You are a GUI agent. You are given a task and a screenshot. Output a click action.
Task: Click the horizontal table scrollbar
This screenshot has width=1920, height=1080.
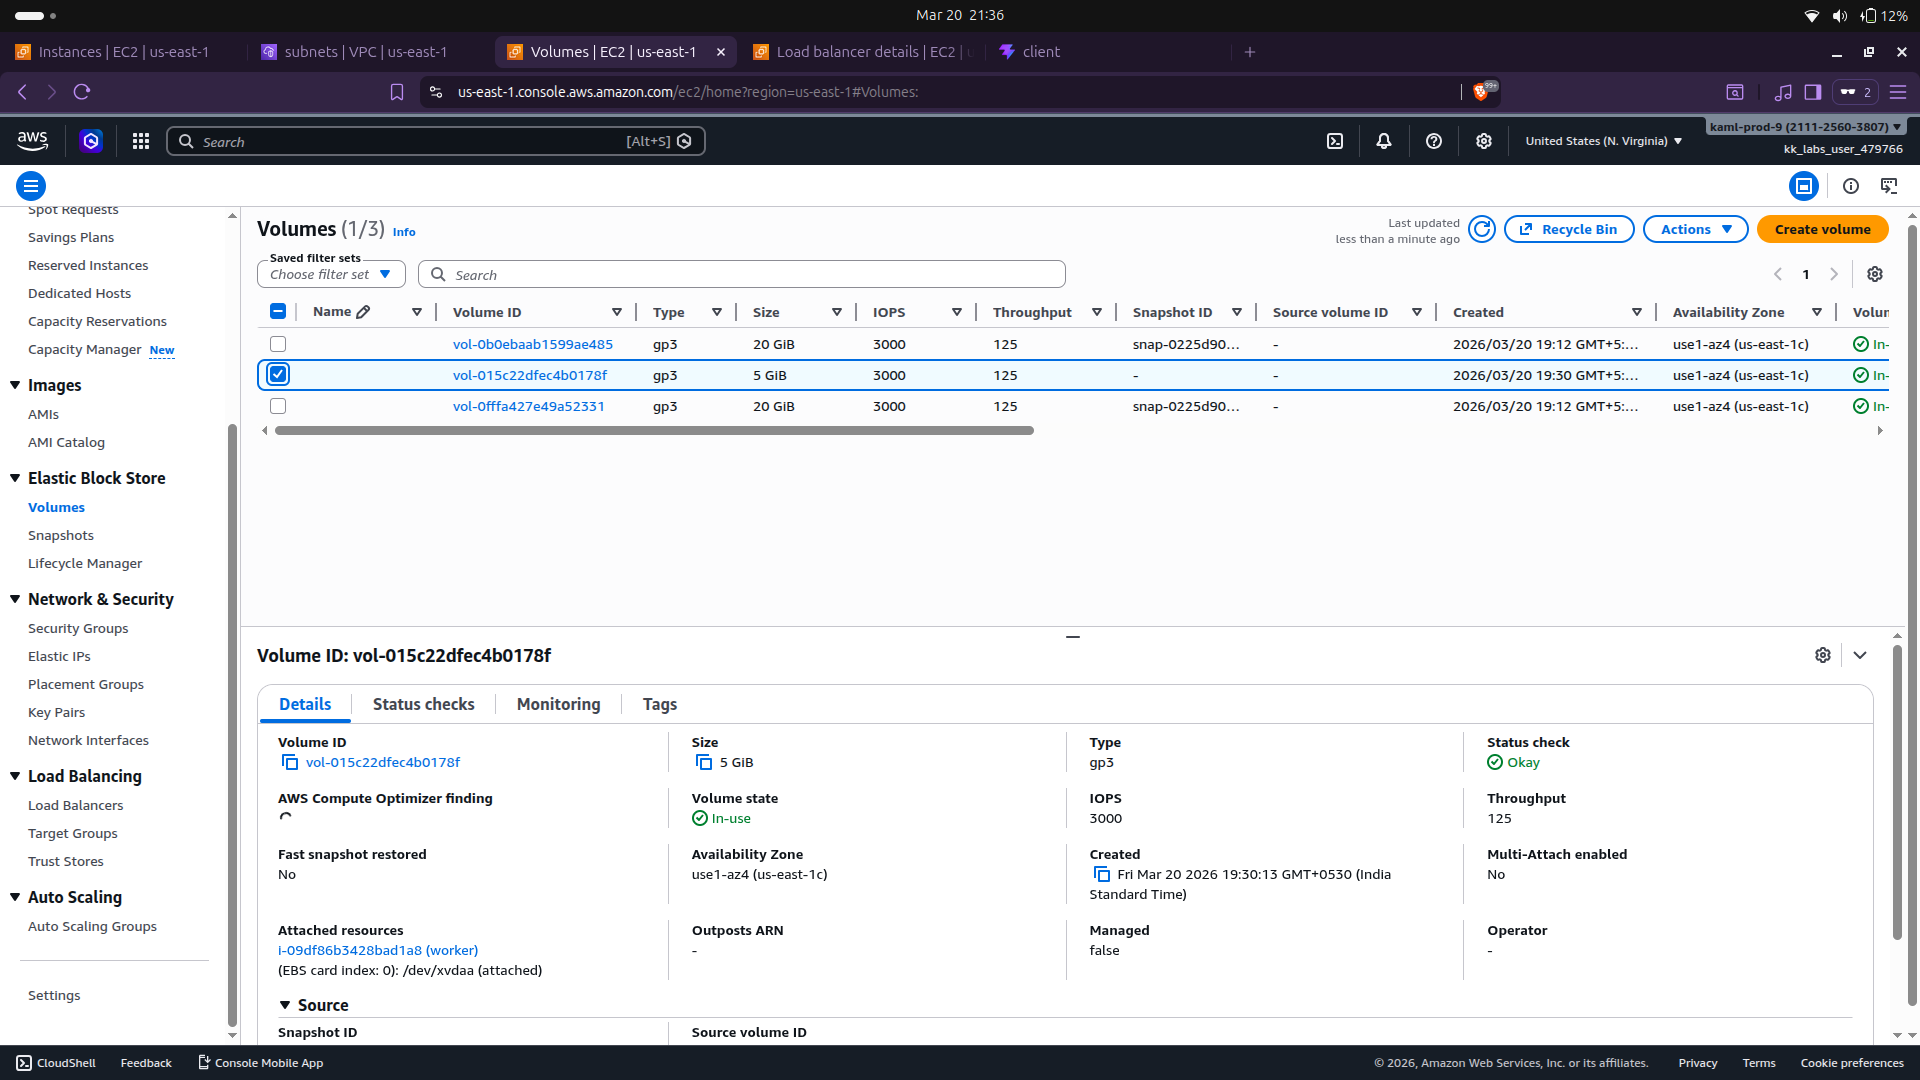tap(654, 431)
